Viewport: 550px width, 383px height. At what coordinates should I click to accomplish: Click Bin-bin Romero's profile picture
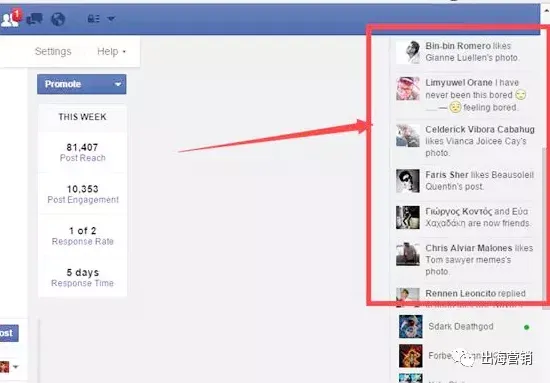(408, 52)
